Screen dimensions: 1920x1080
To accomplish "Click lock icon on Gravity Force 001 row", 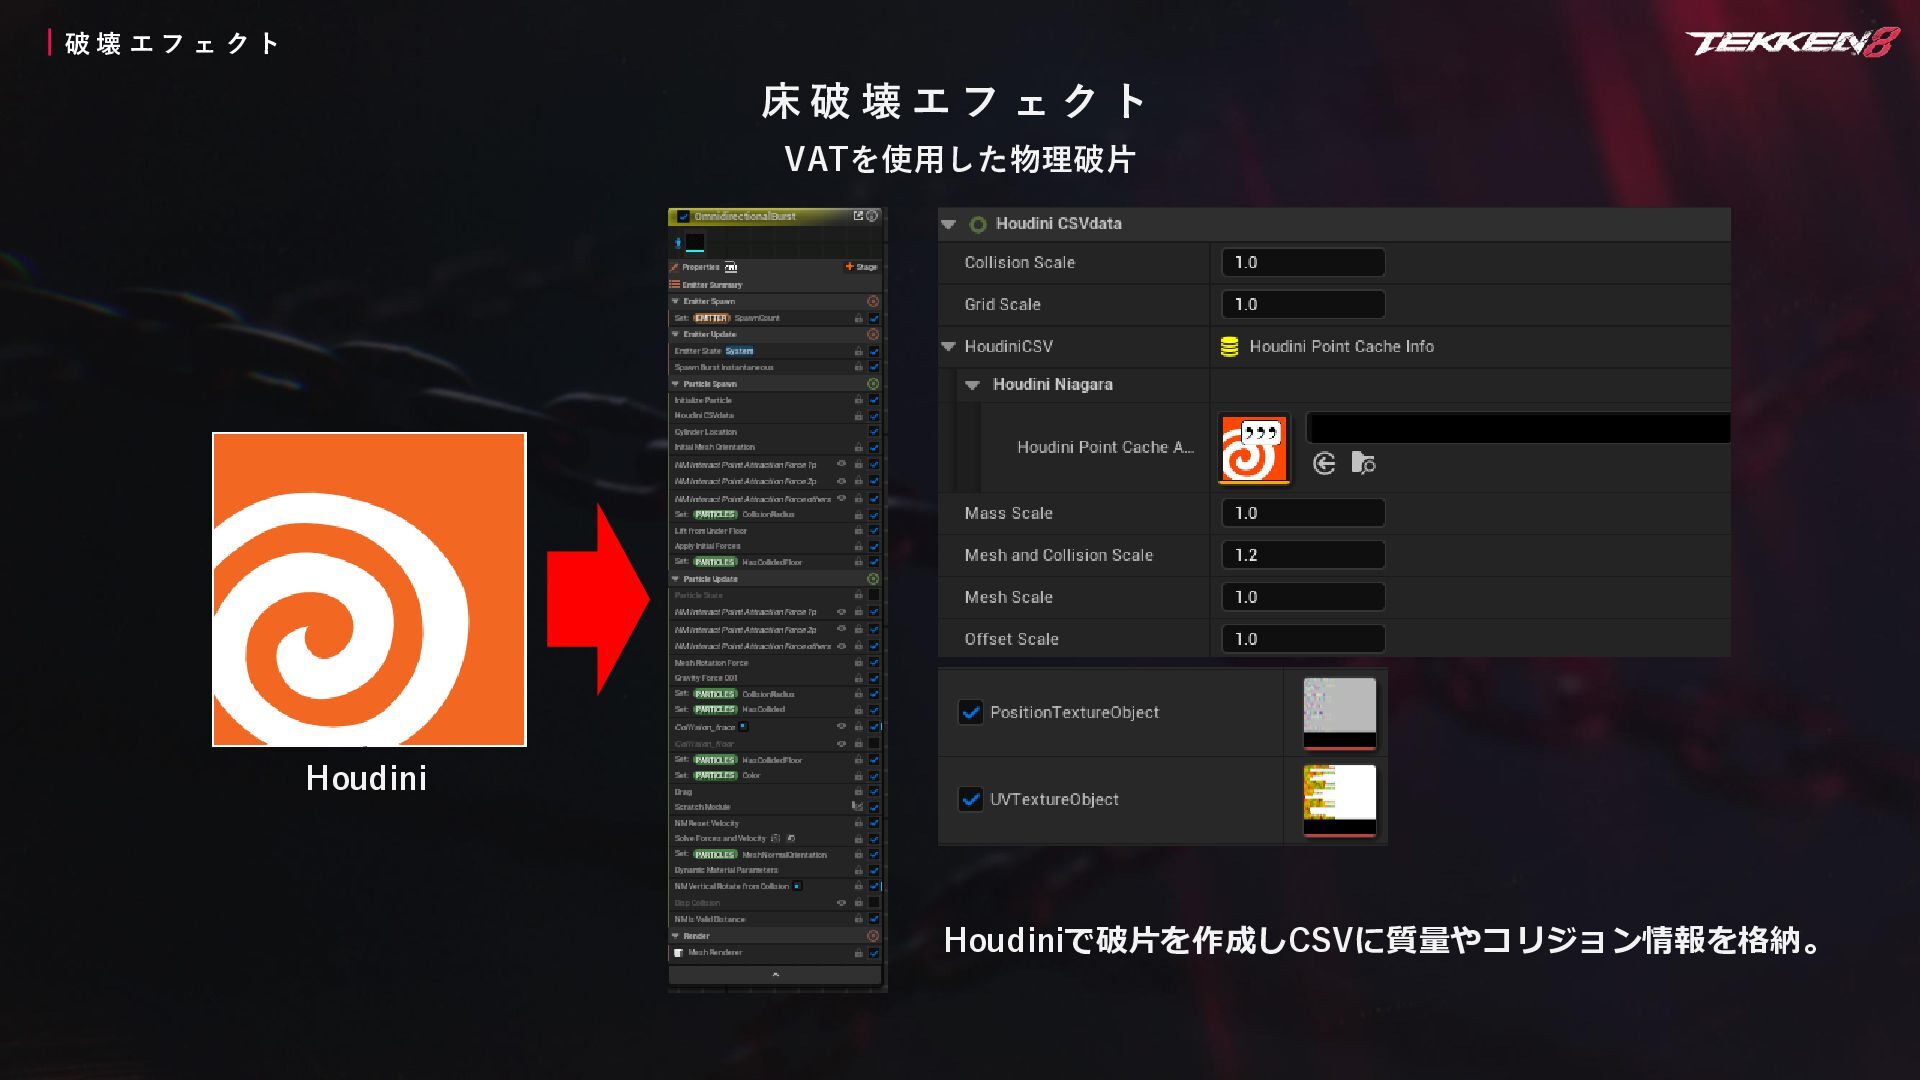I will [x=858, y=678].
